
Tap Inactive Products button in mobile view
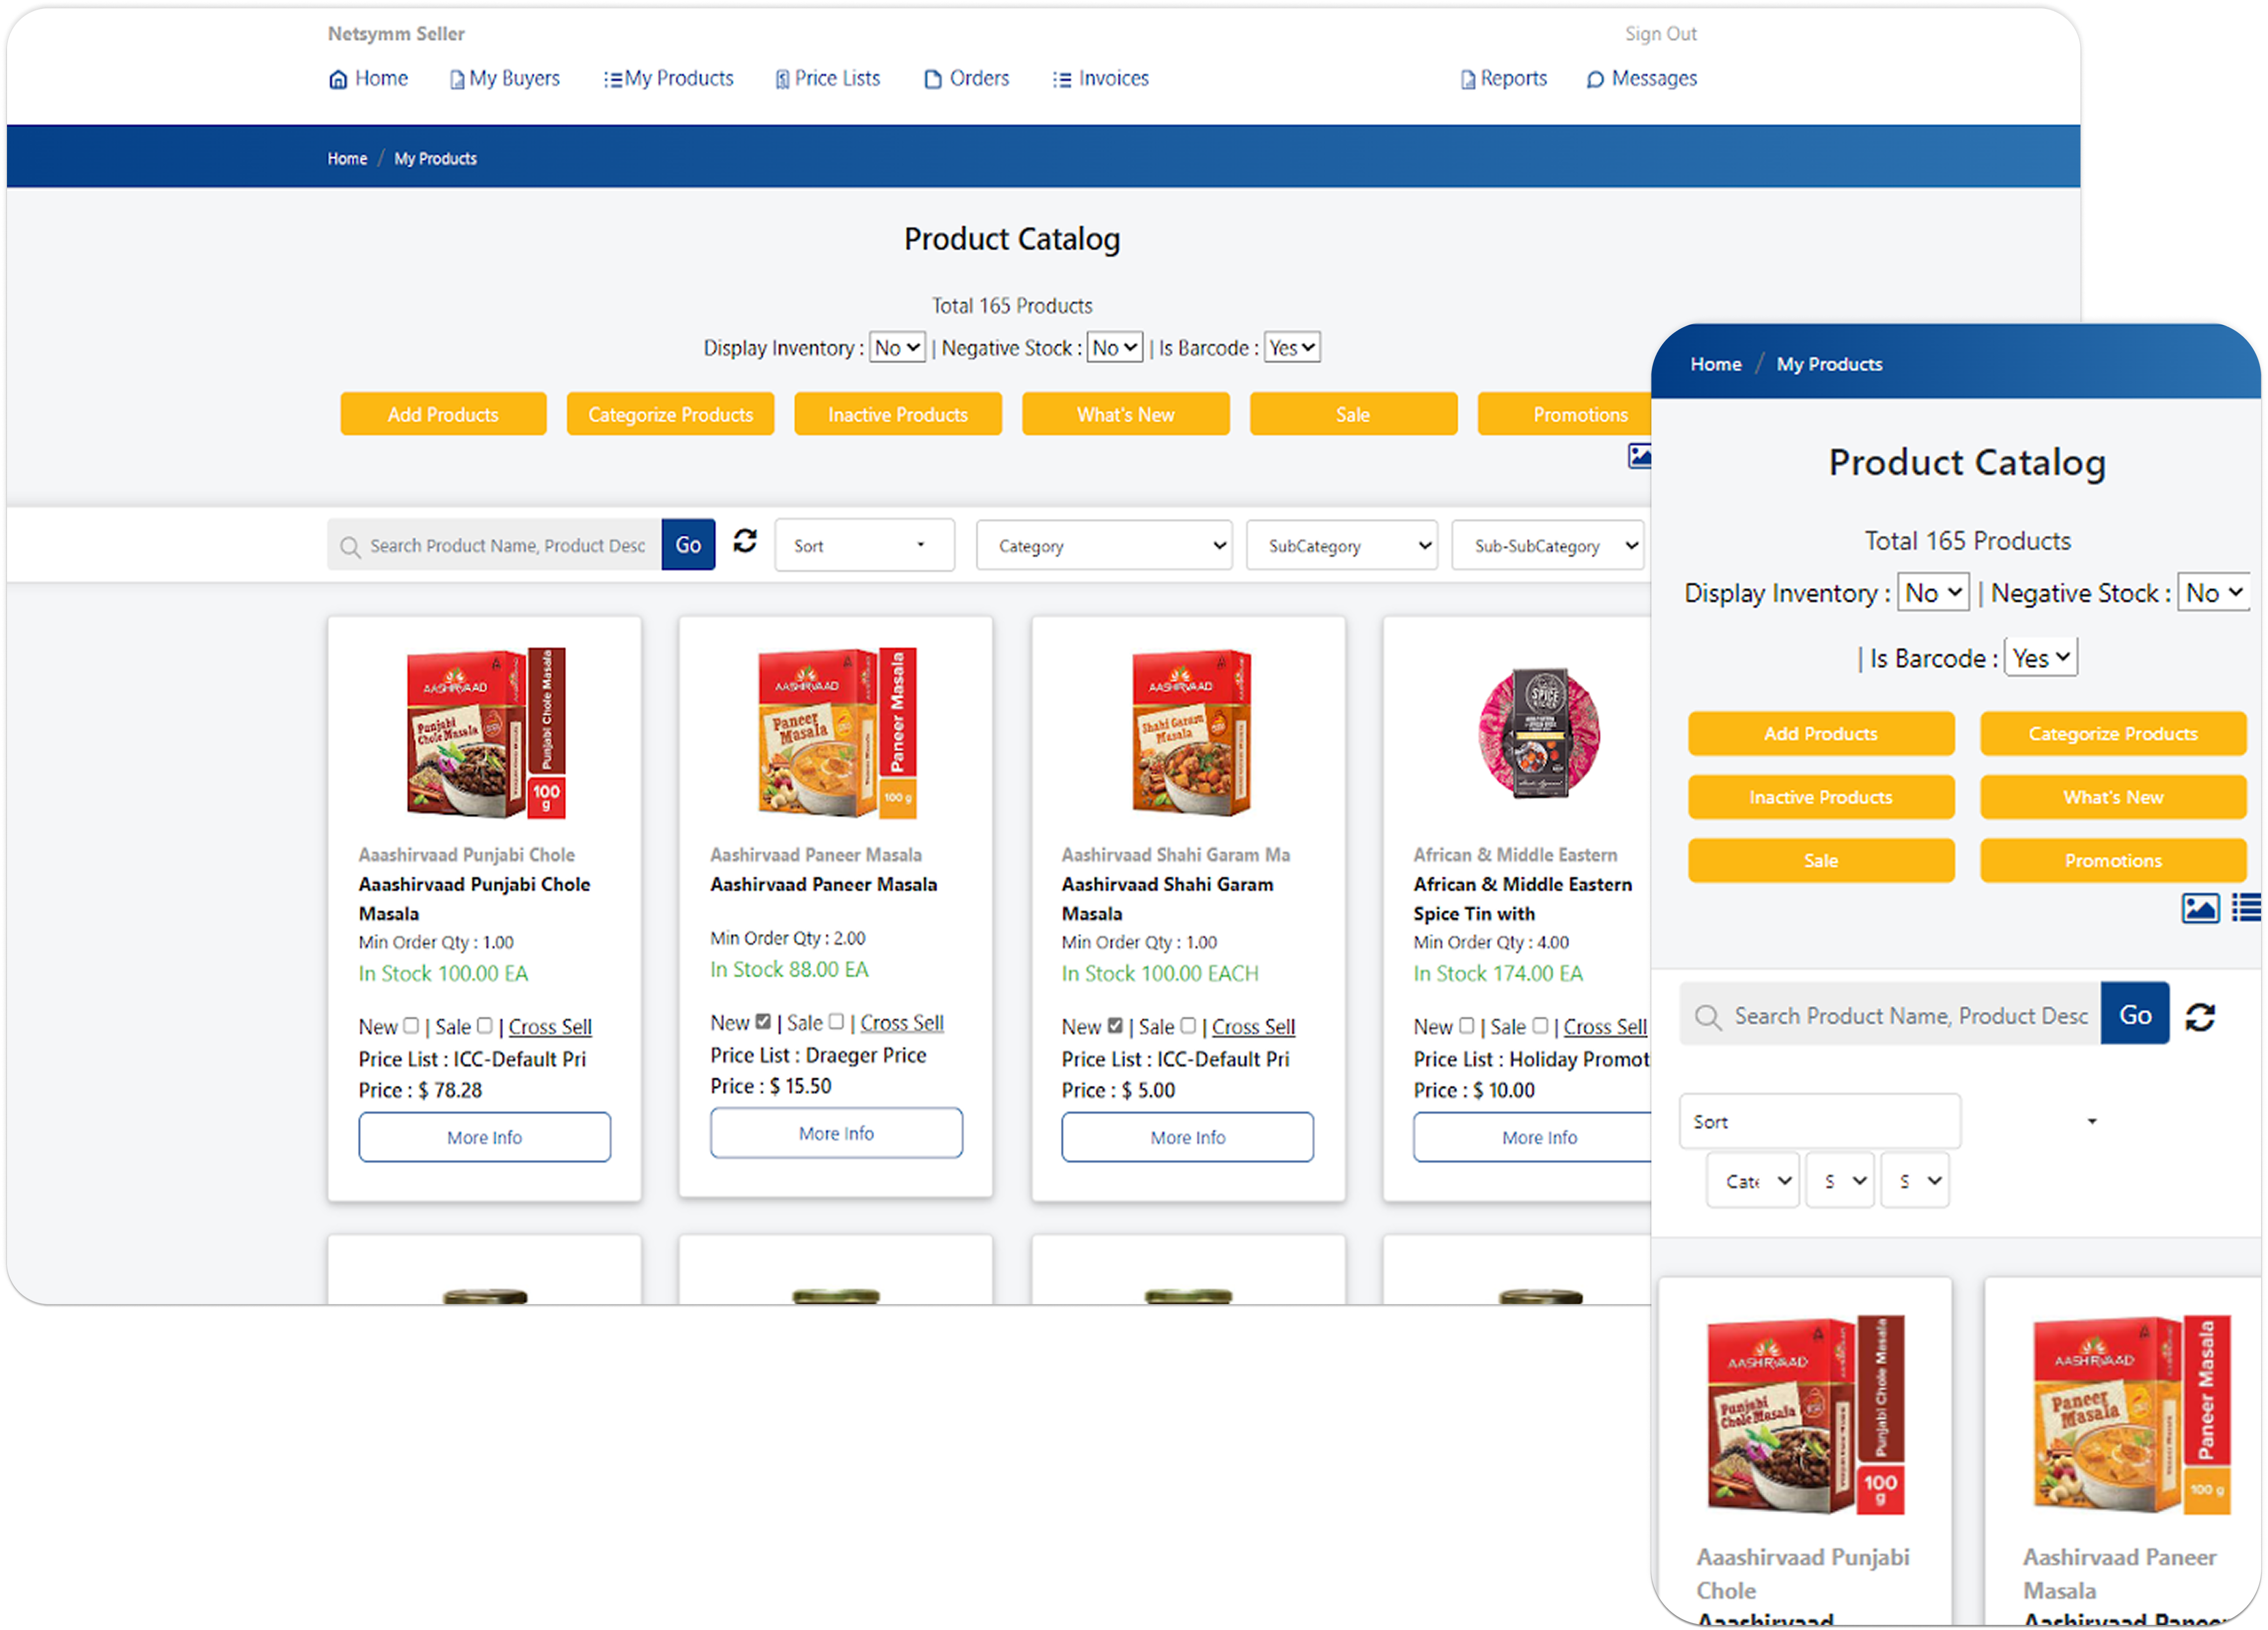[1821, 797]
